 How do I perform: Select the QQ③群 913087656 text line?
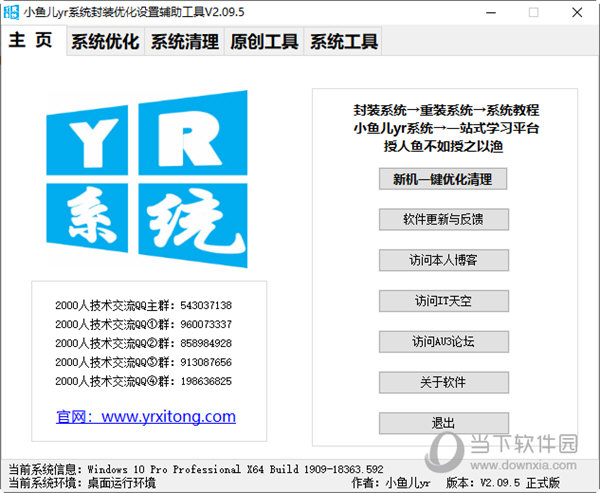point(143,362)
